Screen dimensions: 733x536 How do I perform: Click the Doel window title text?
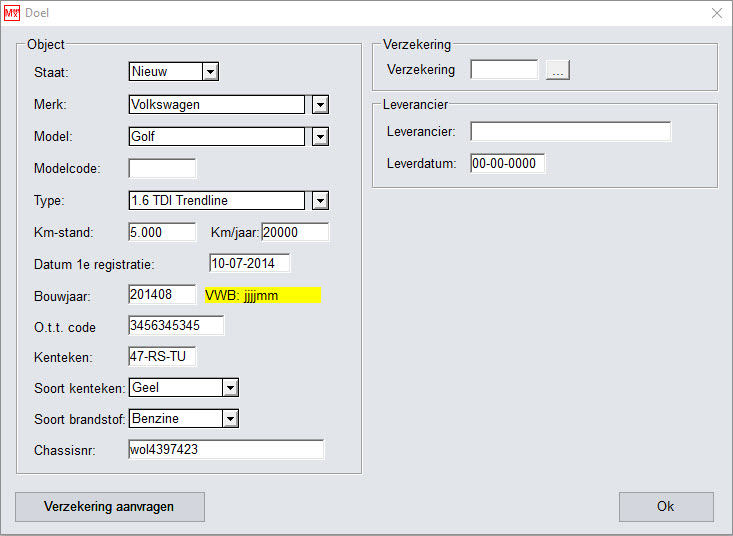(37, 13)
